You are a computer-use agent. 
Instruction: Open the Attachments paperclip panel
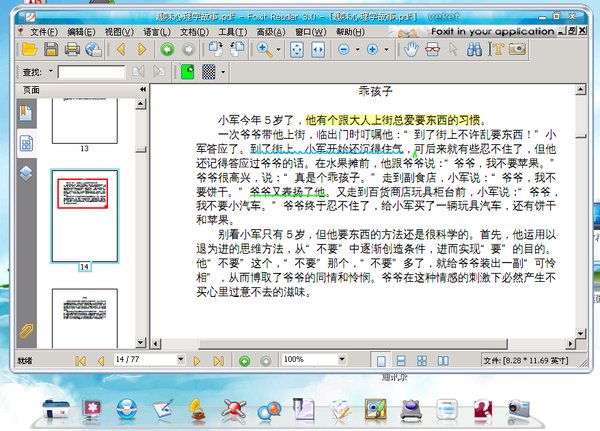click(26, 330)
